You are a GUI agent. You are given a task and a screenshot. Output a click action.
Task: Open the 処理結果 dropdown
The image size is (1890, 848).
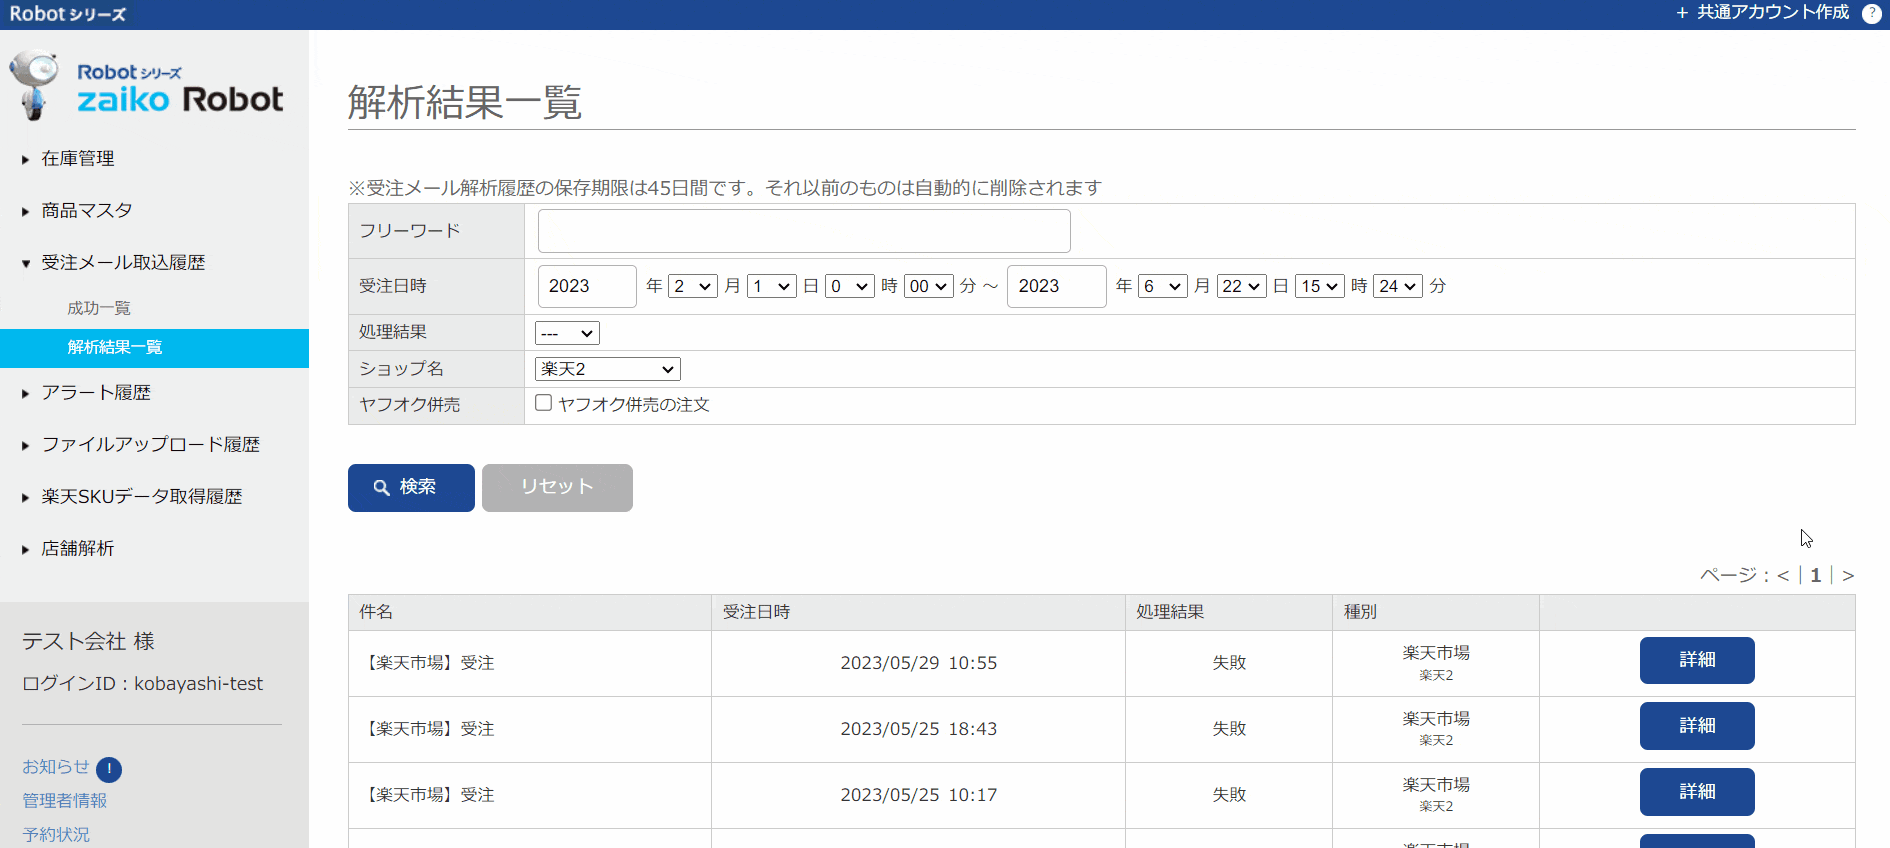pyautogui.click(x=567, y=333)
